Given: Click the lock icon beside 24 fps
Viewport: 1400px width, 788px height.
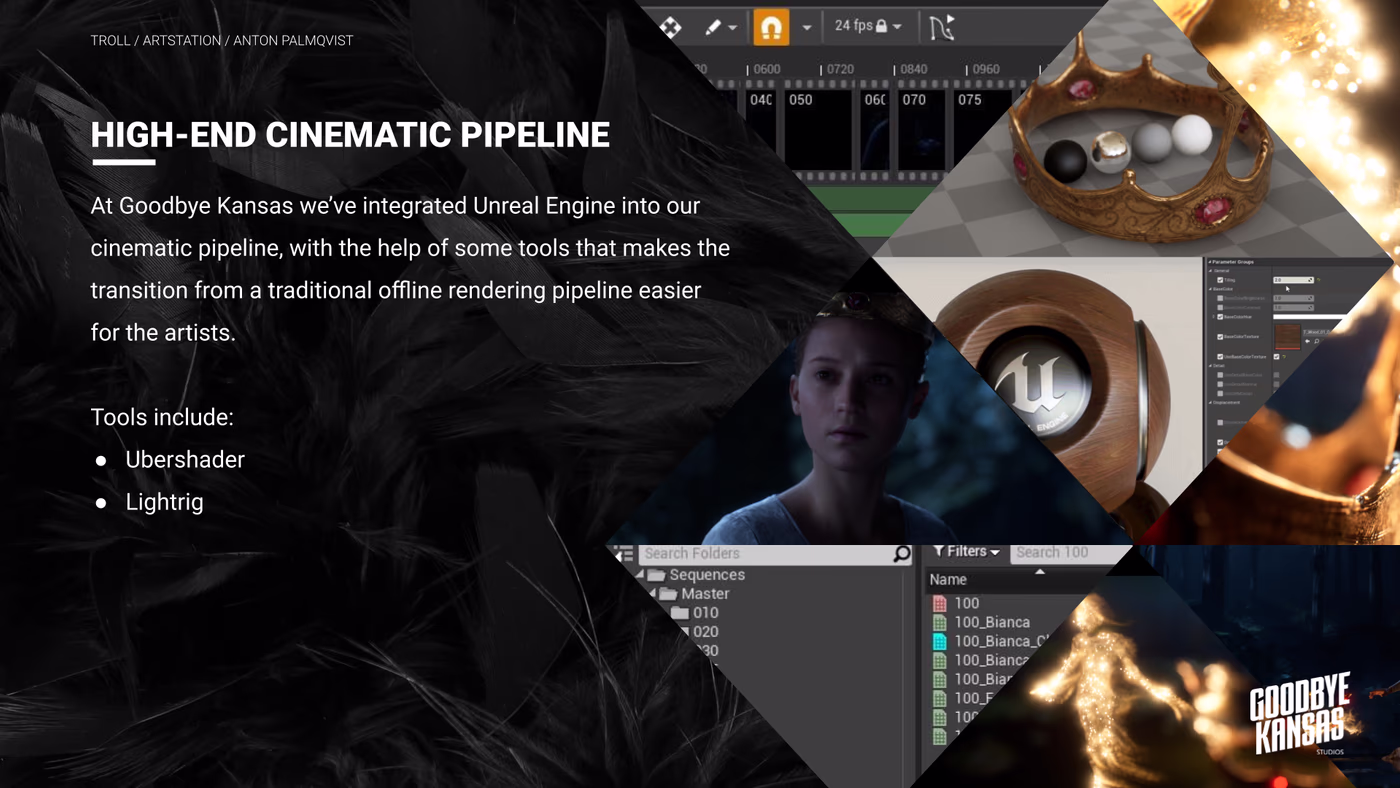Looking at the screenshot, I should 882,26.
